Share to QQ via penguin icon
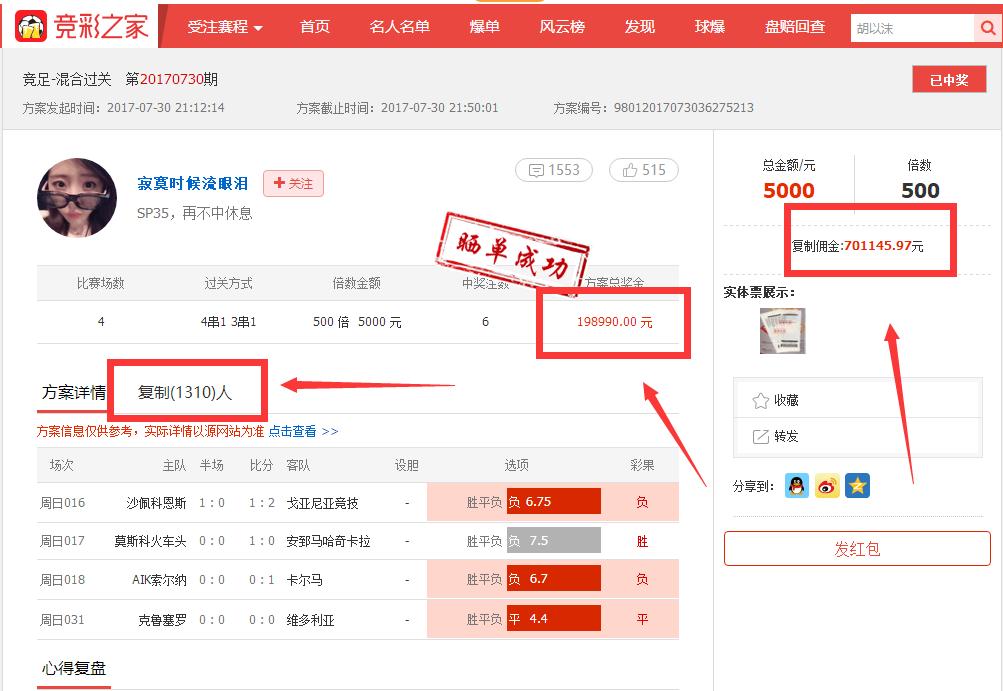This screenshot has height=691, width=1003. (796, 484)
